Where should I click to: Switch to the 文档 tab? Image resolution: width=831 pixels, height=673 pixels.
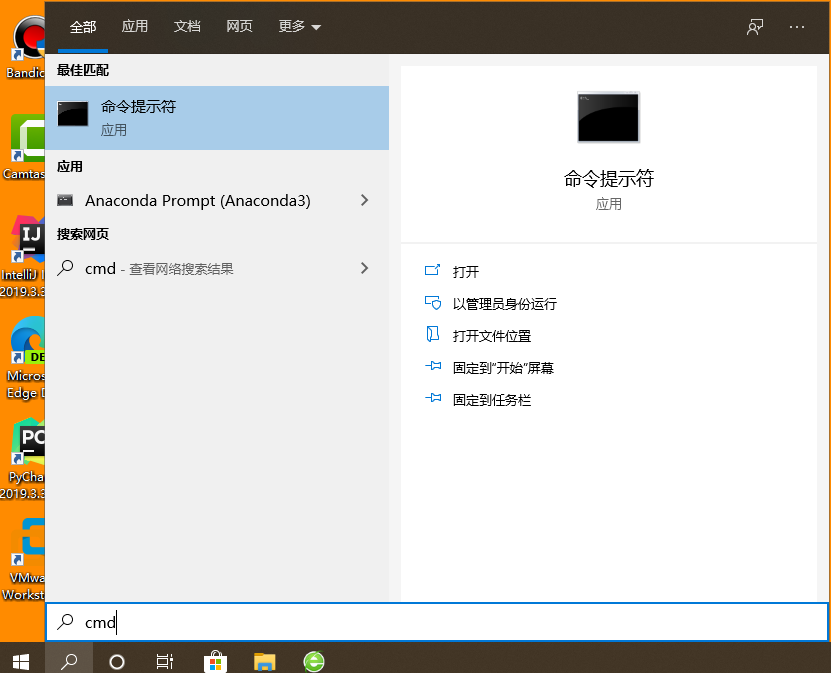coord(187,27)
